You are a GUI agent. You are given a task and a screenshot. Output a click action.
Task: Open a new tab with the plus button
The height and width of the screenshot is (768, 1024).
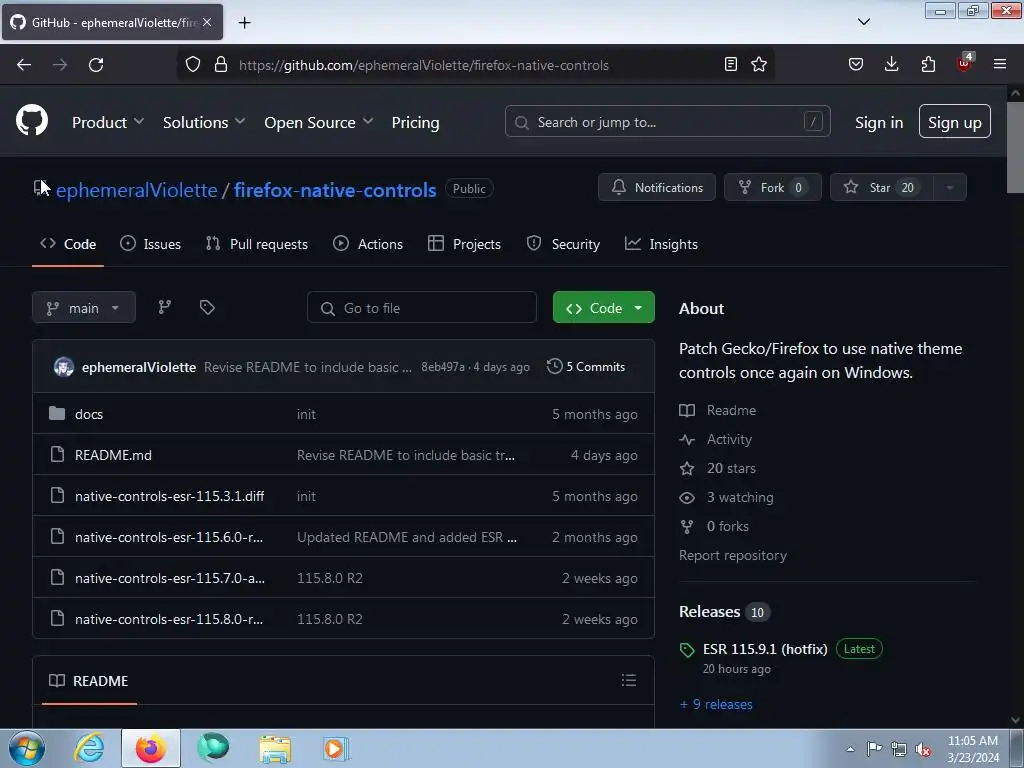tap(244, 23)
